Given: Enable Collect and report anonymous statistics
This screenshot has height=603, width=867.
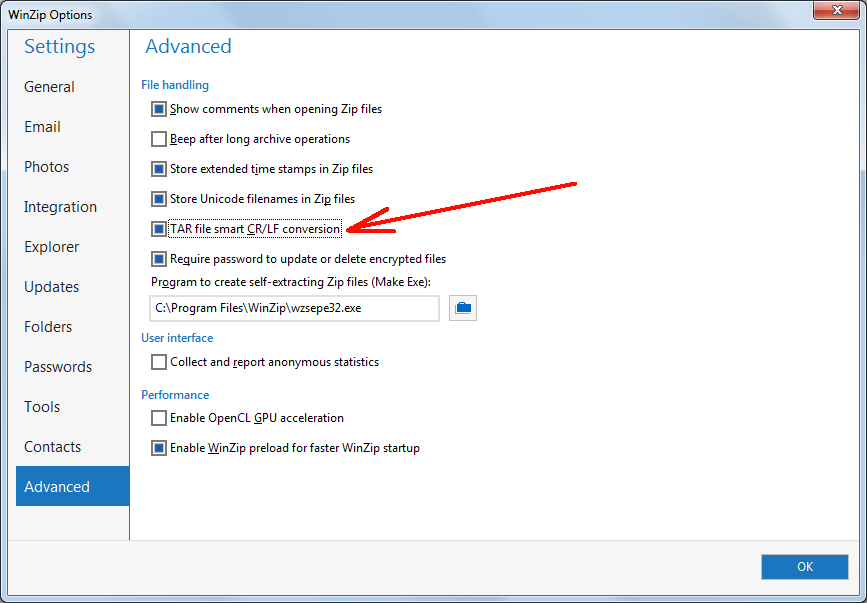Looking at the screenshot, I should coord(159,362).
